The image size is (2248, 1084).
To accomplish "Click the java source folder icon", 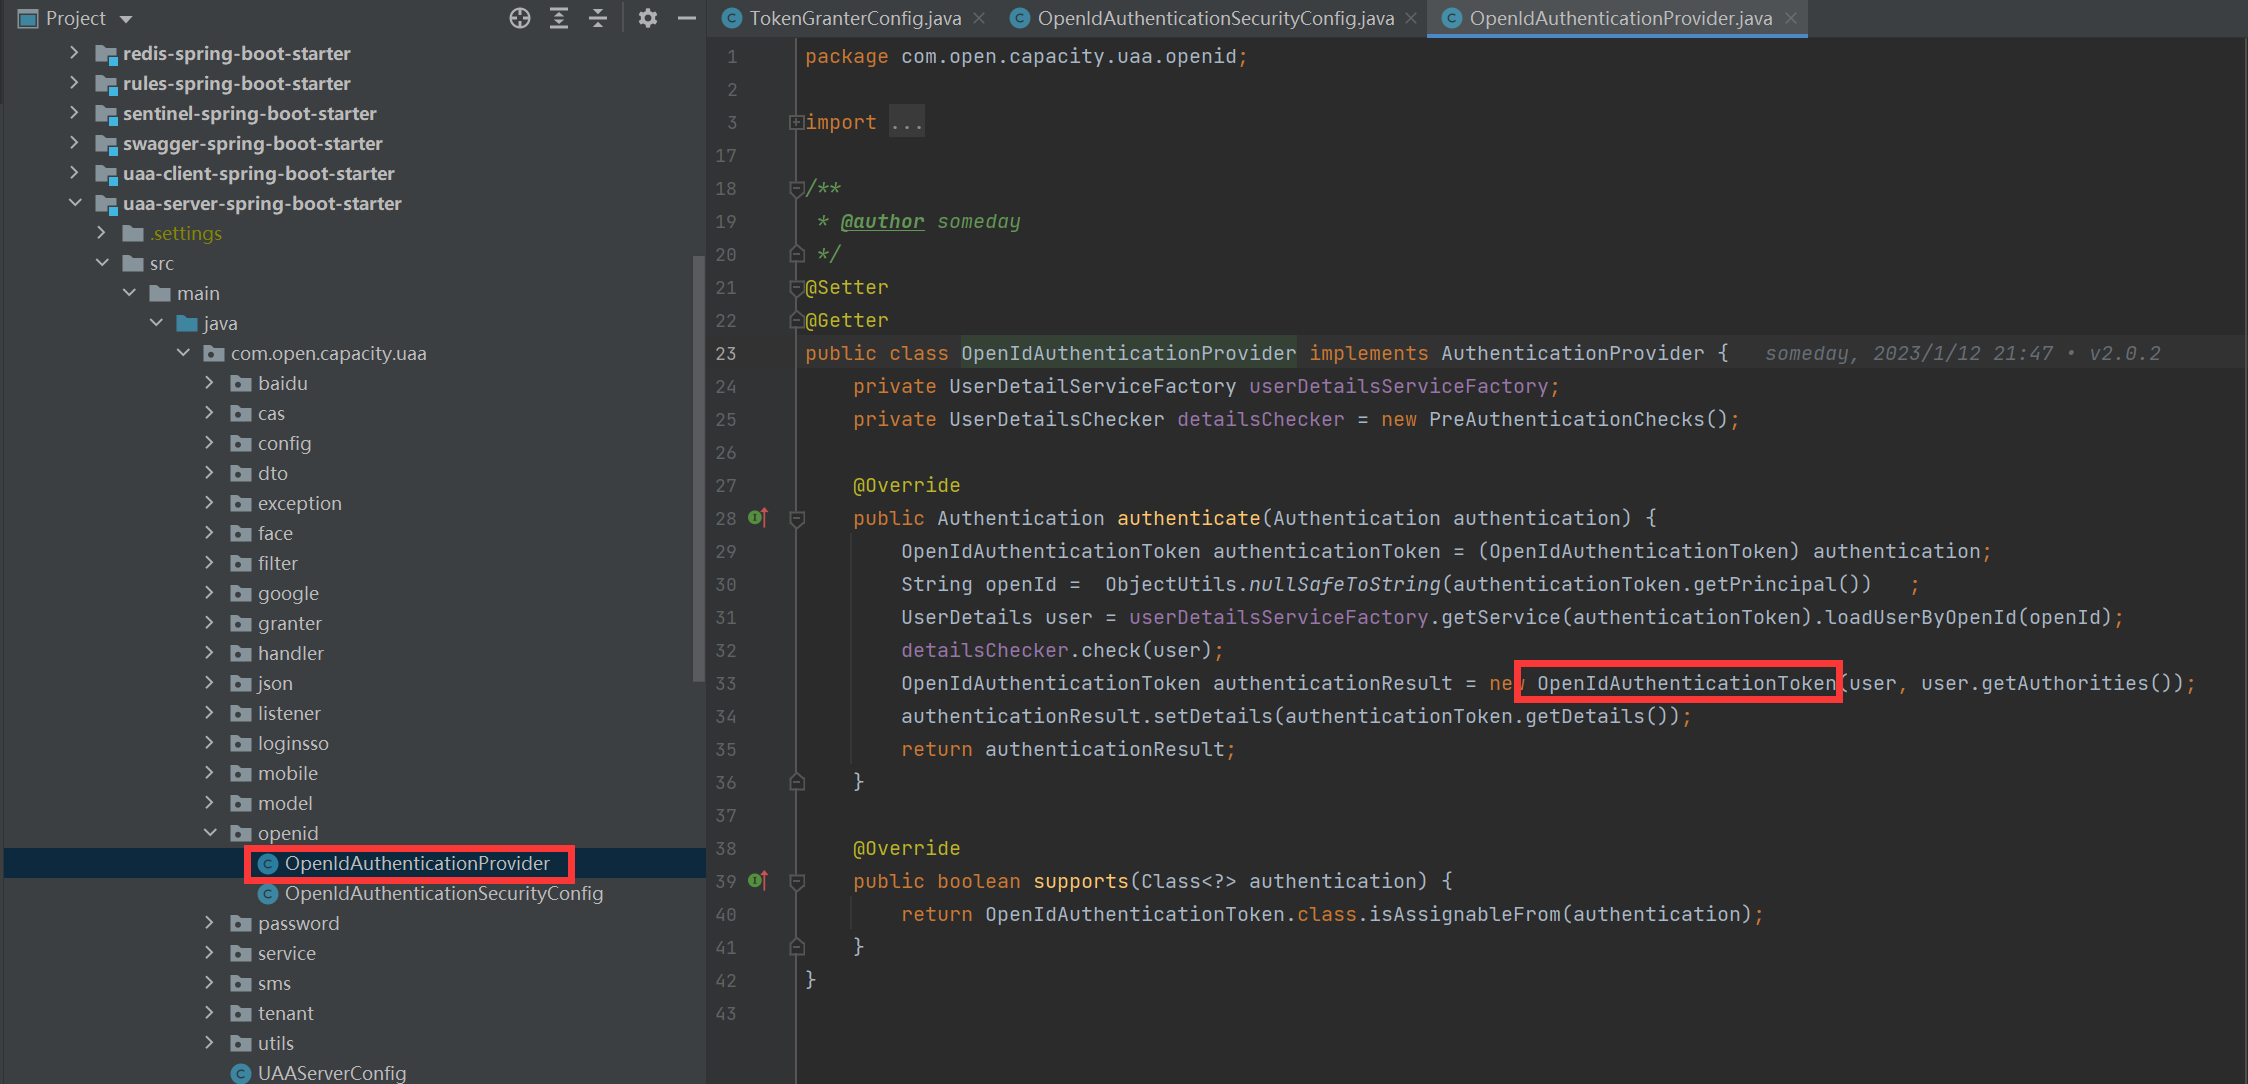I will (x=187, y=323).
